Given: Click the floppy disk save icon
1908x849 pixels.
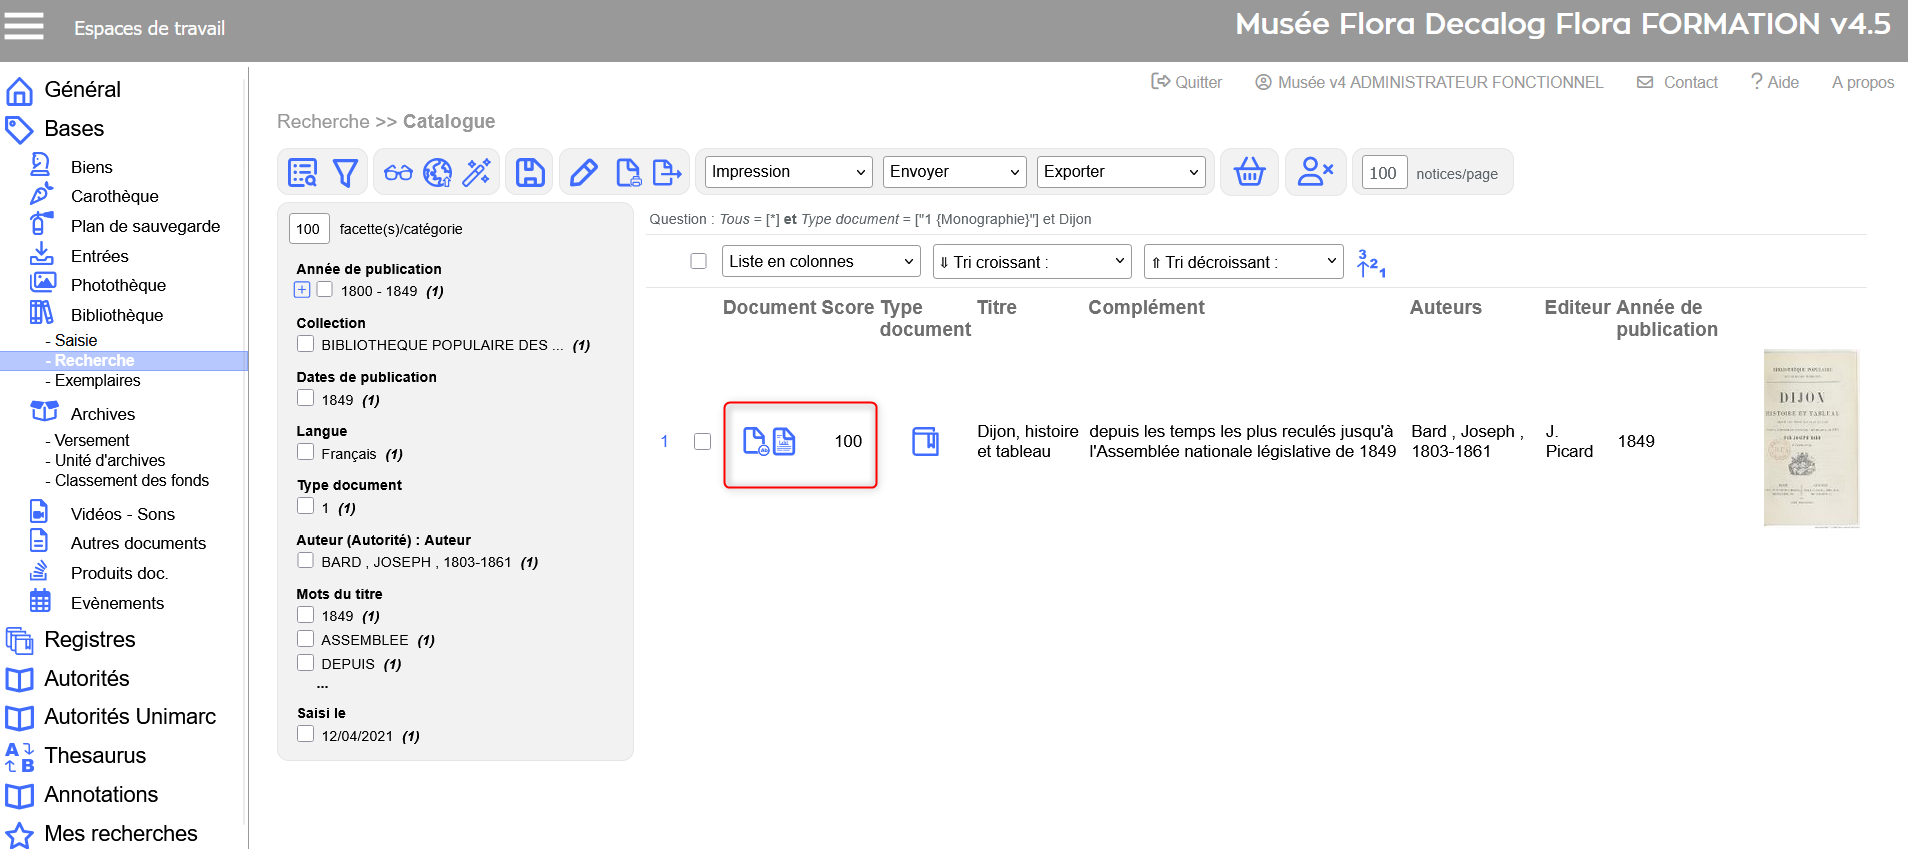Looking at the screenshot, I should [530, 173].
